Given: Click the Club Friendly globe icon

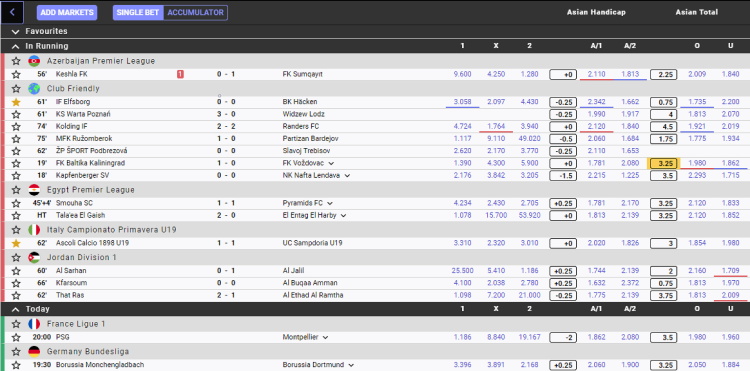Looking at the screenshot, I should [34, 88].
